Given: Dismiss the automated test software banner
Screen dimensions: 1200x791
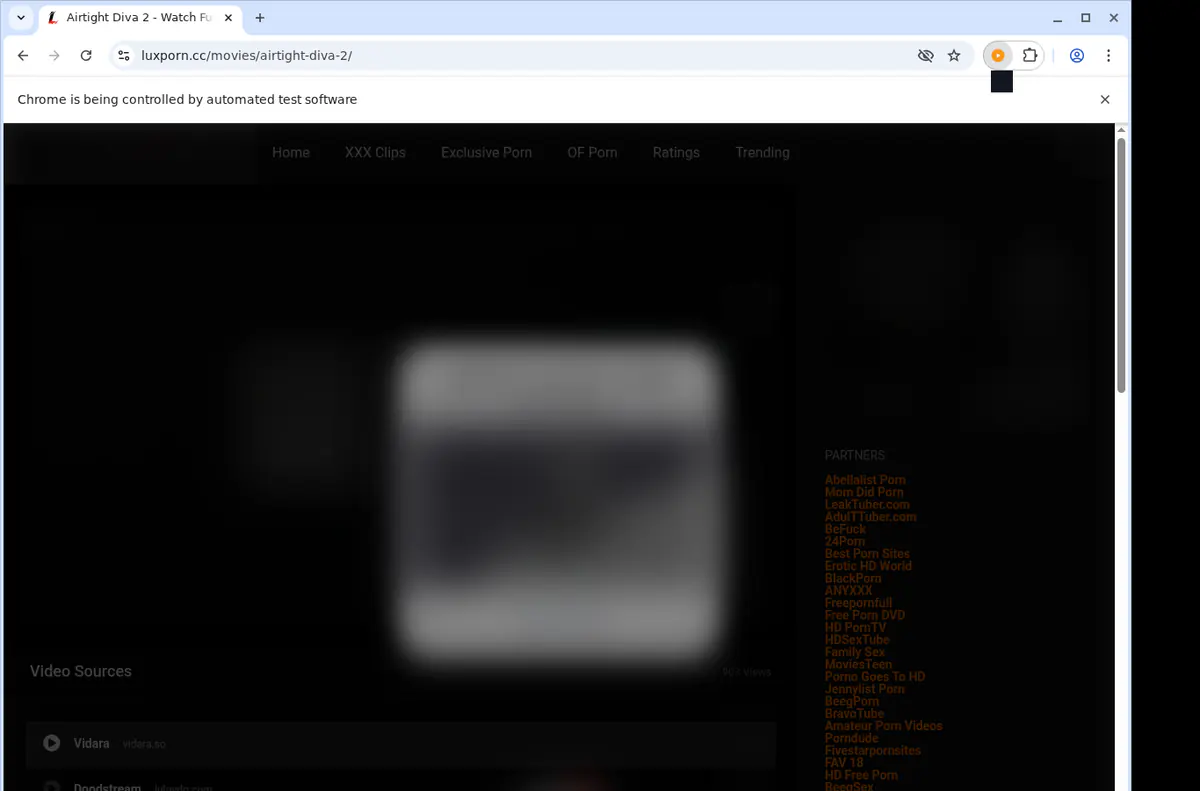Looking at the screenshot, I should pos(1105,99).
